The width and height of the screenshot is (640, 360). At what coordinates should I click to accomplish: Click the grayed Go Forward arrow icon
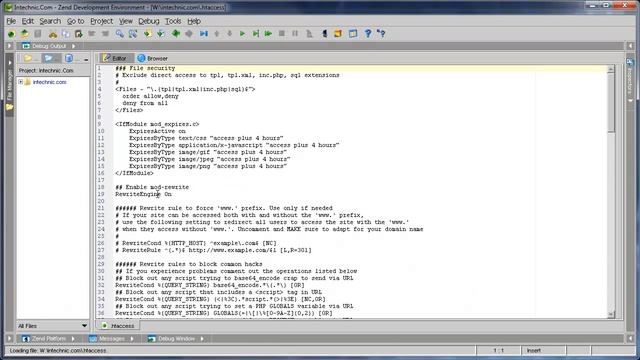(x=189, y=34)
